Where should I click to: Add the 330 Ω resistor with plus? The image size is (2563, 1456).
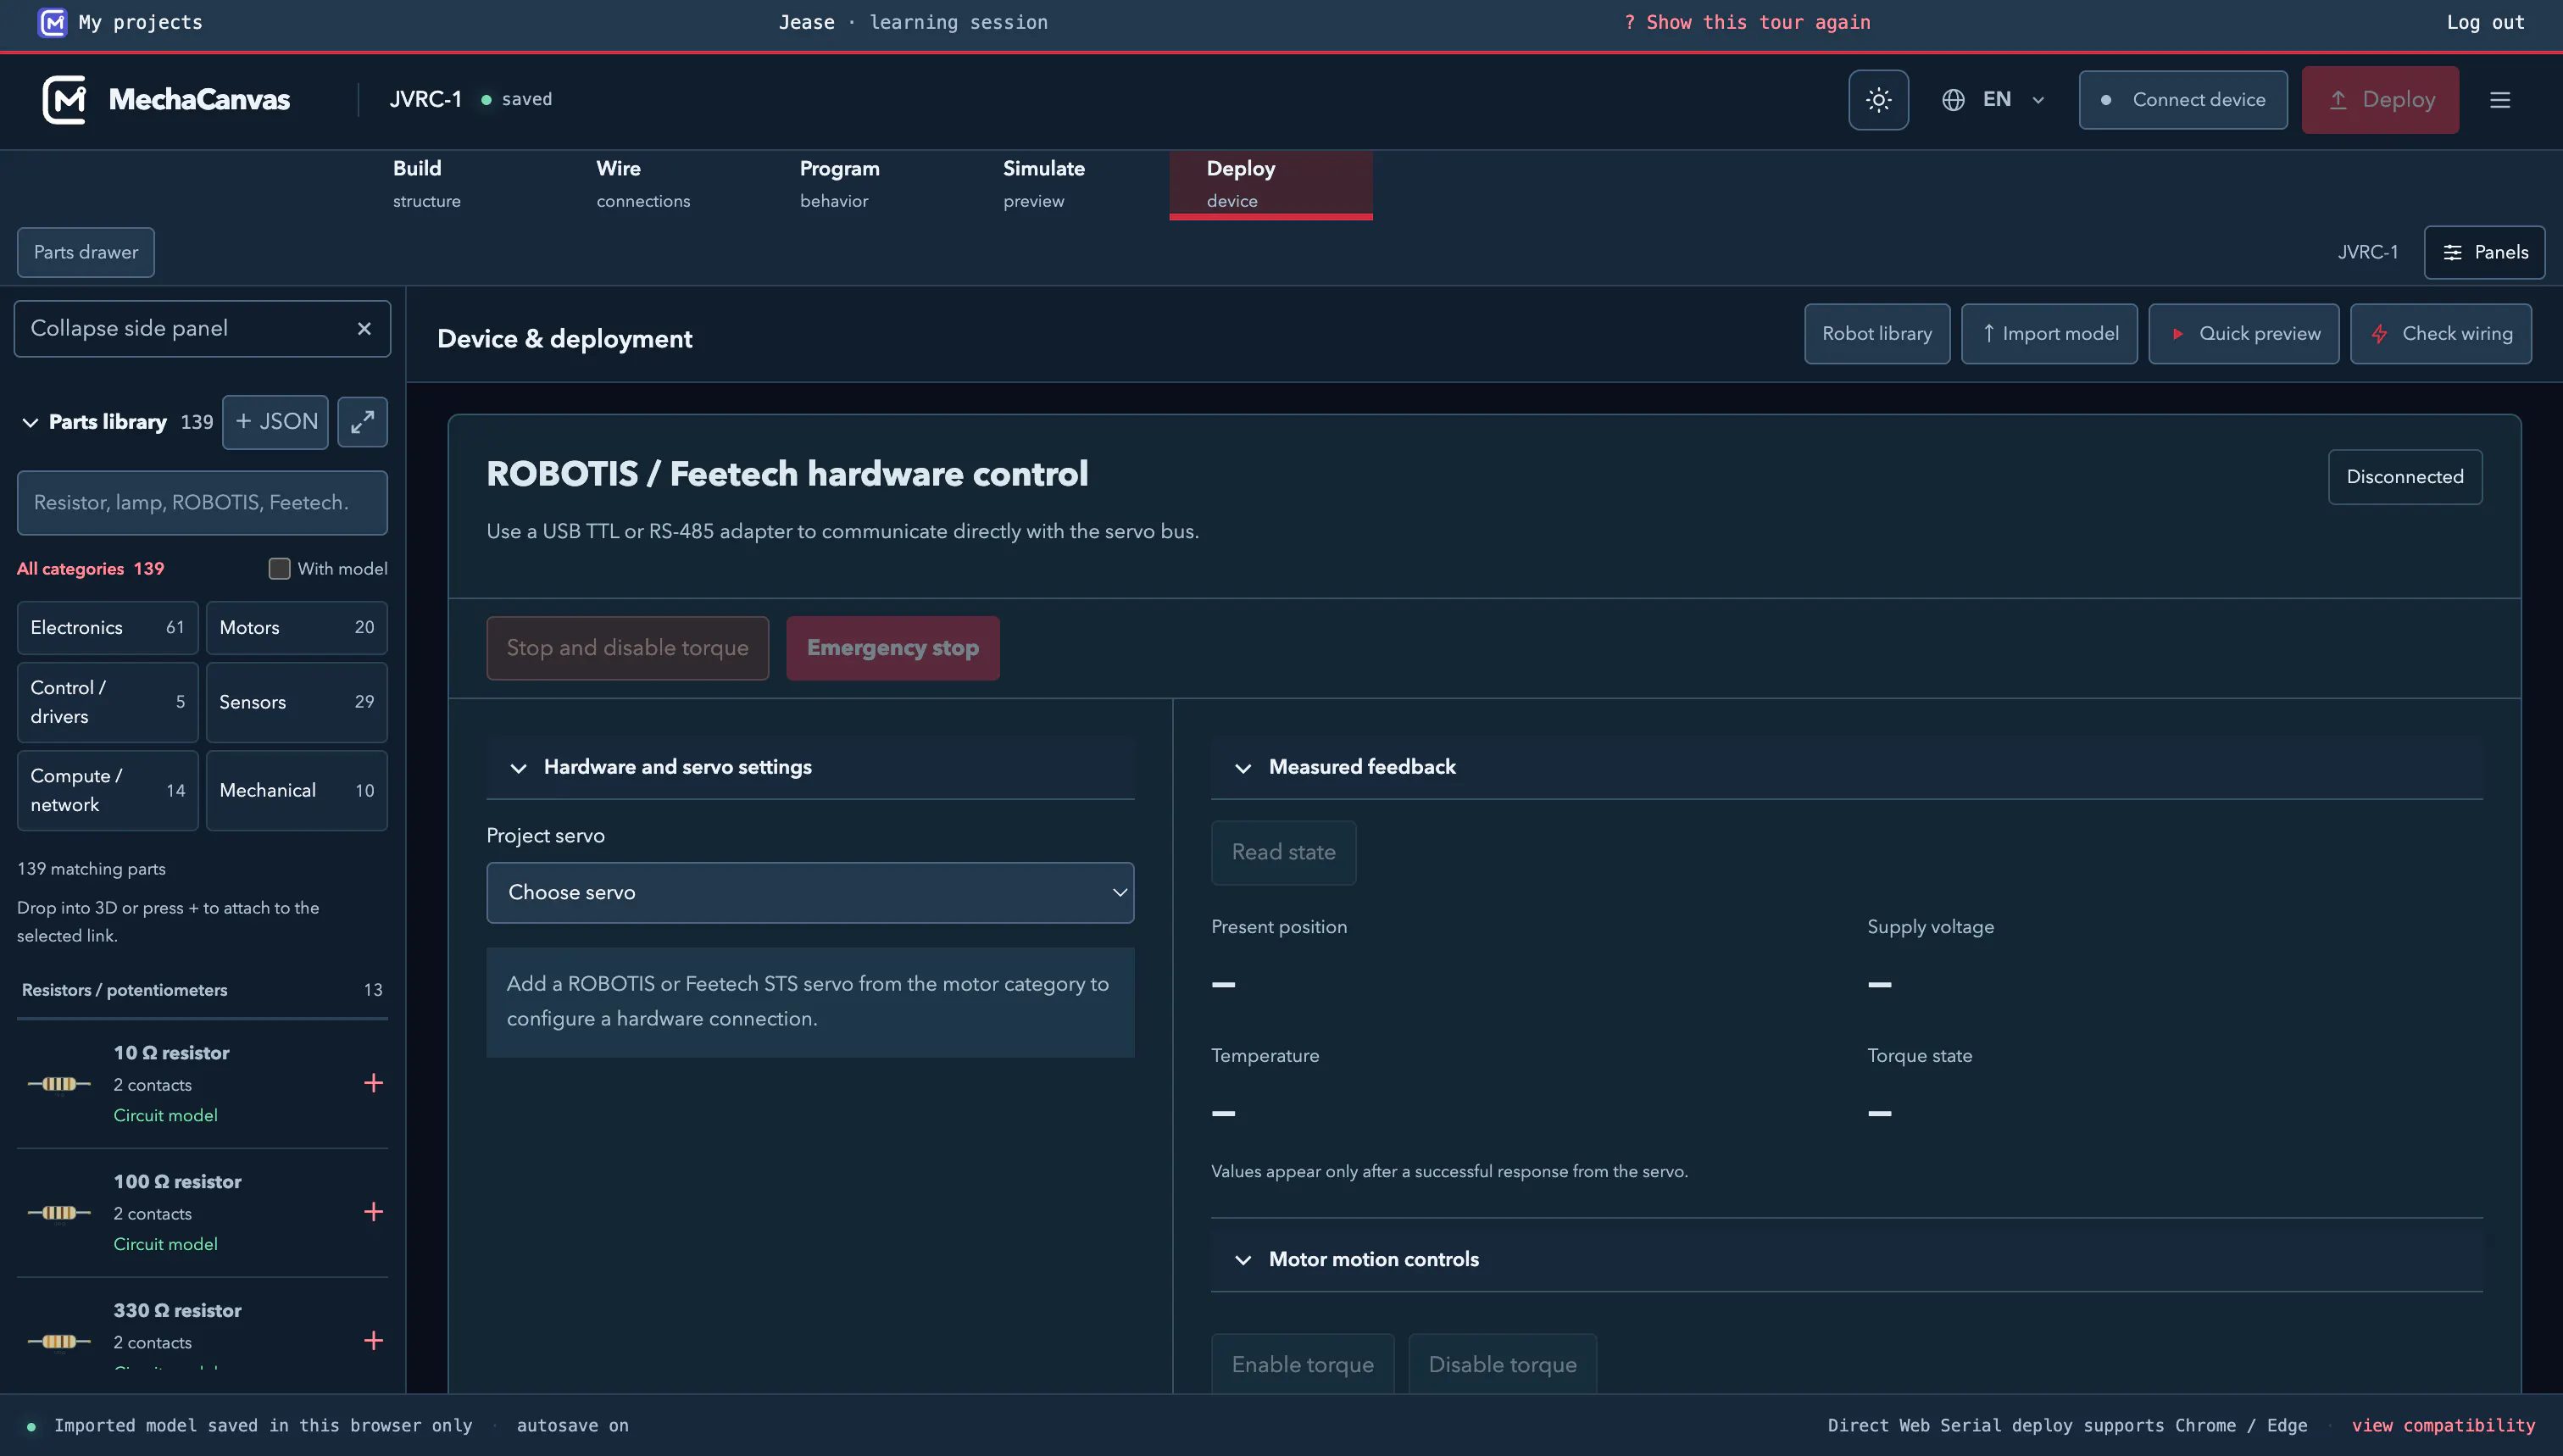tap(373, 1340)
